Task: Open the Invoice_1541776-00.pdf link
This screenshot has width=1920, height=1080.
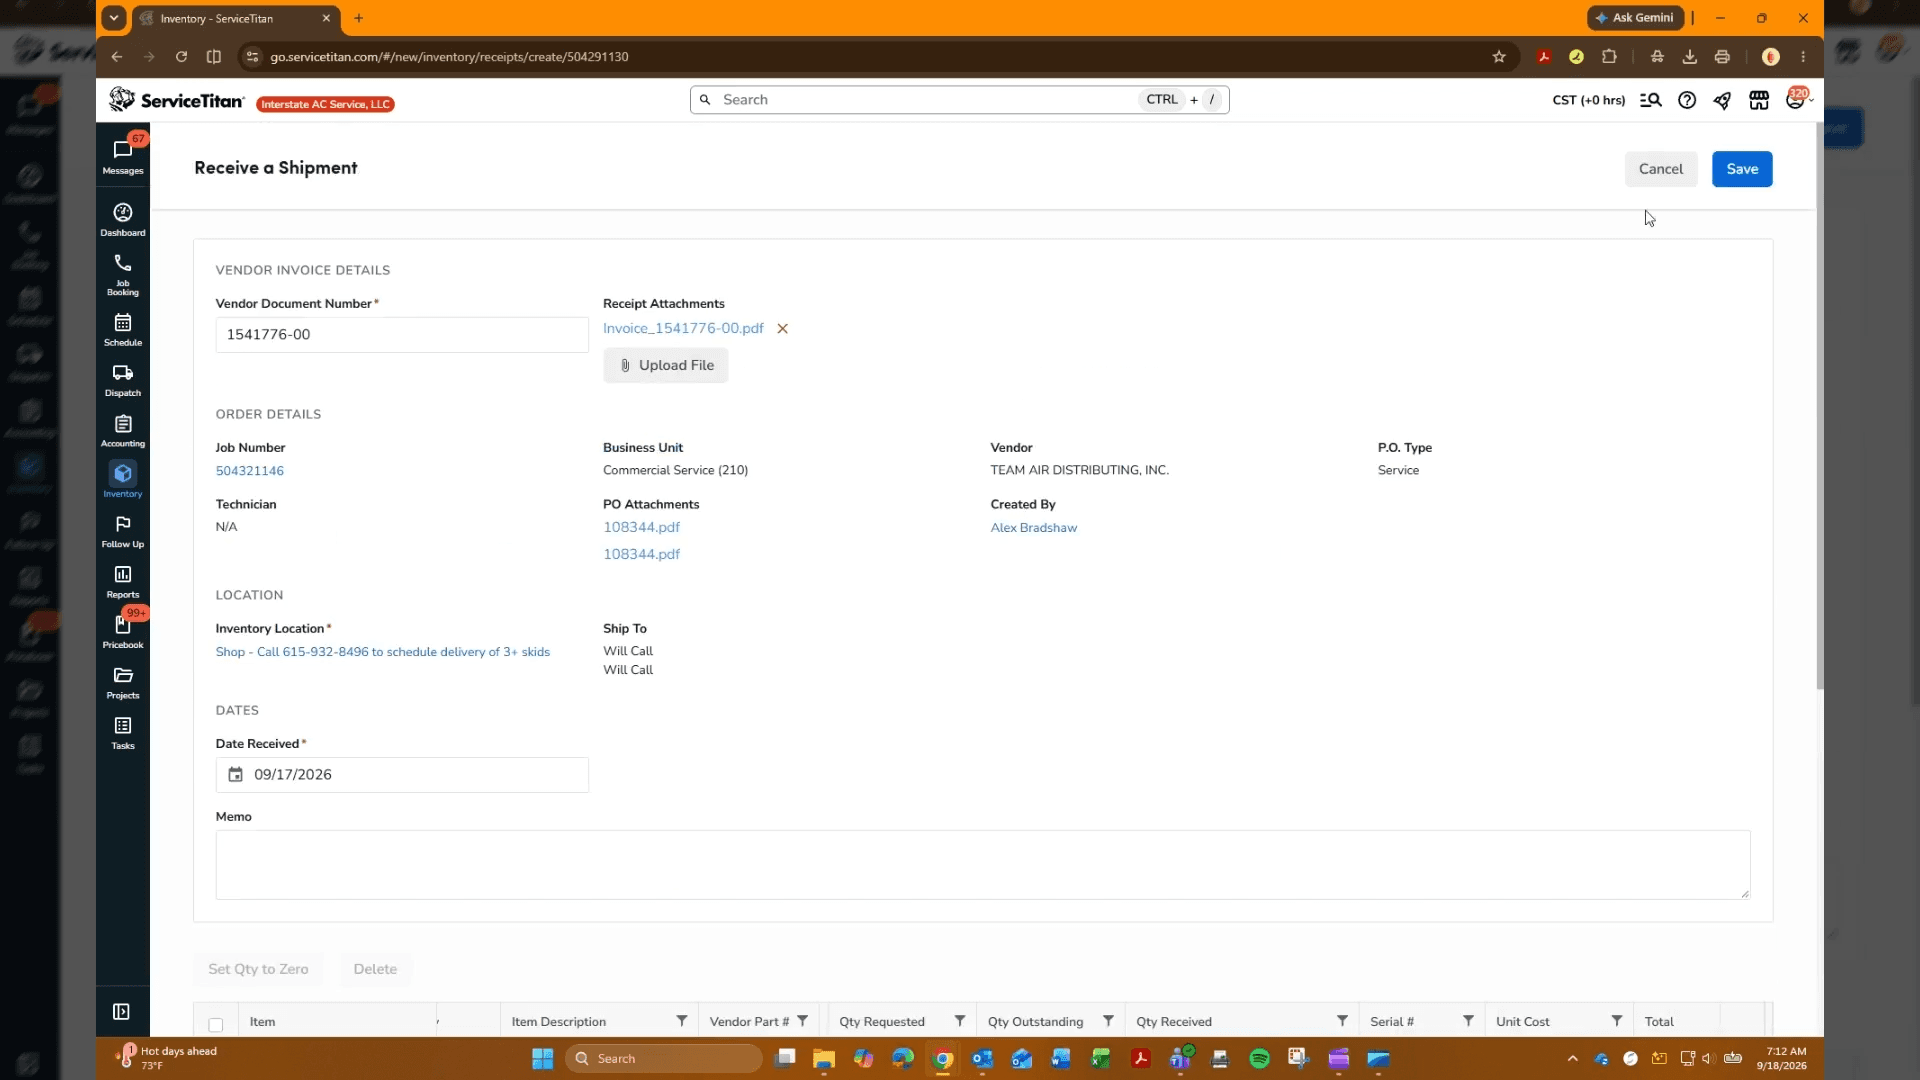Action: point(683,329)
